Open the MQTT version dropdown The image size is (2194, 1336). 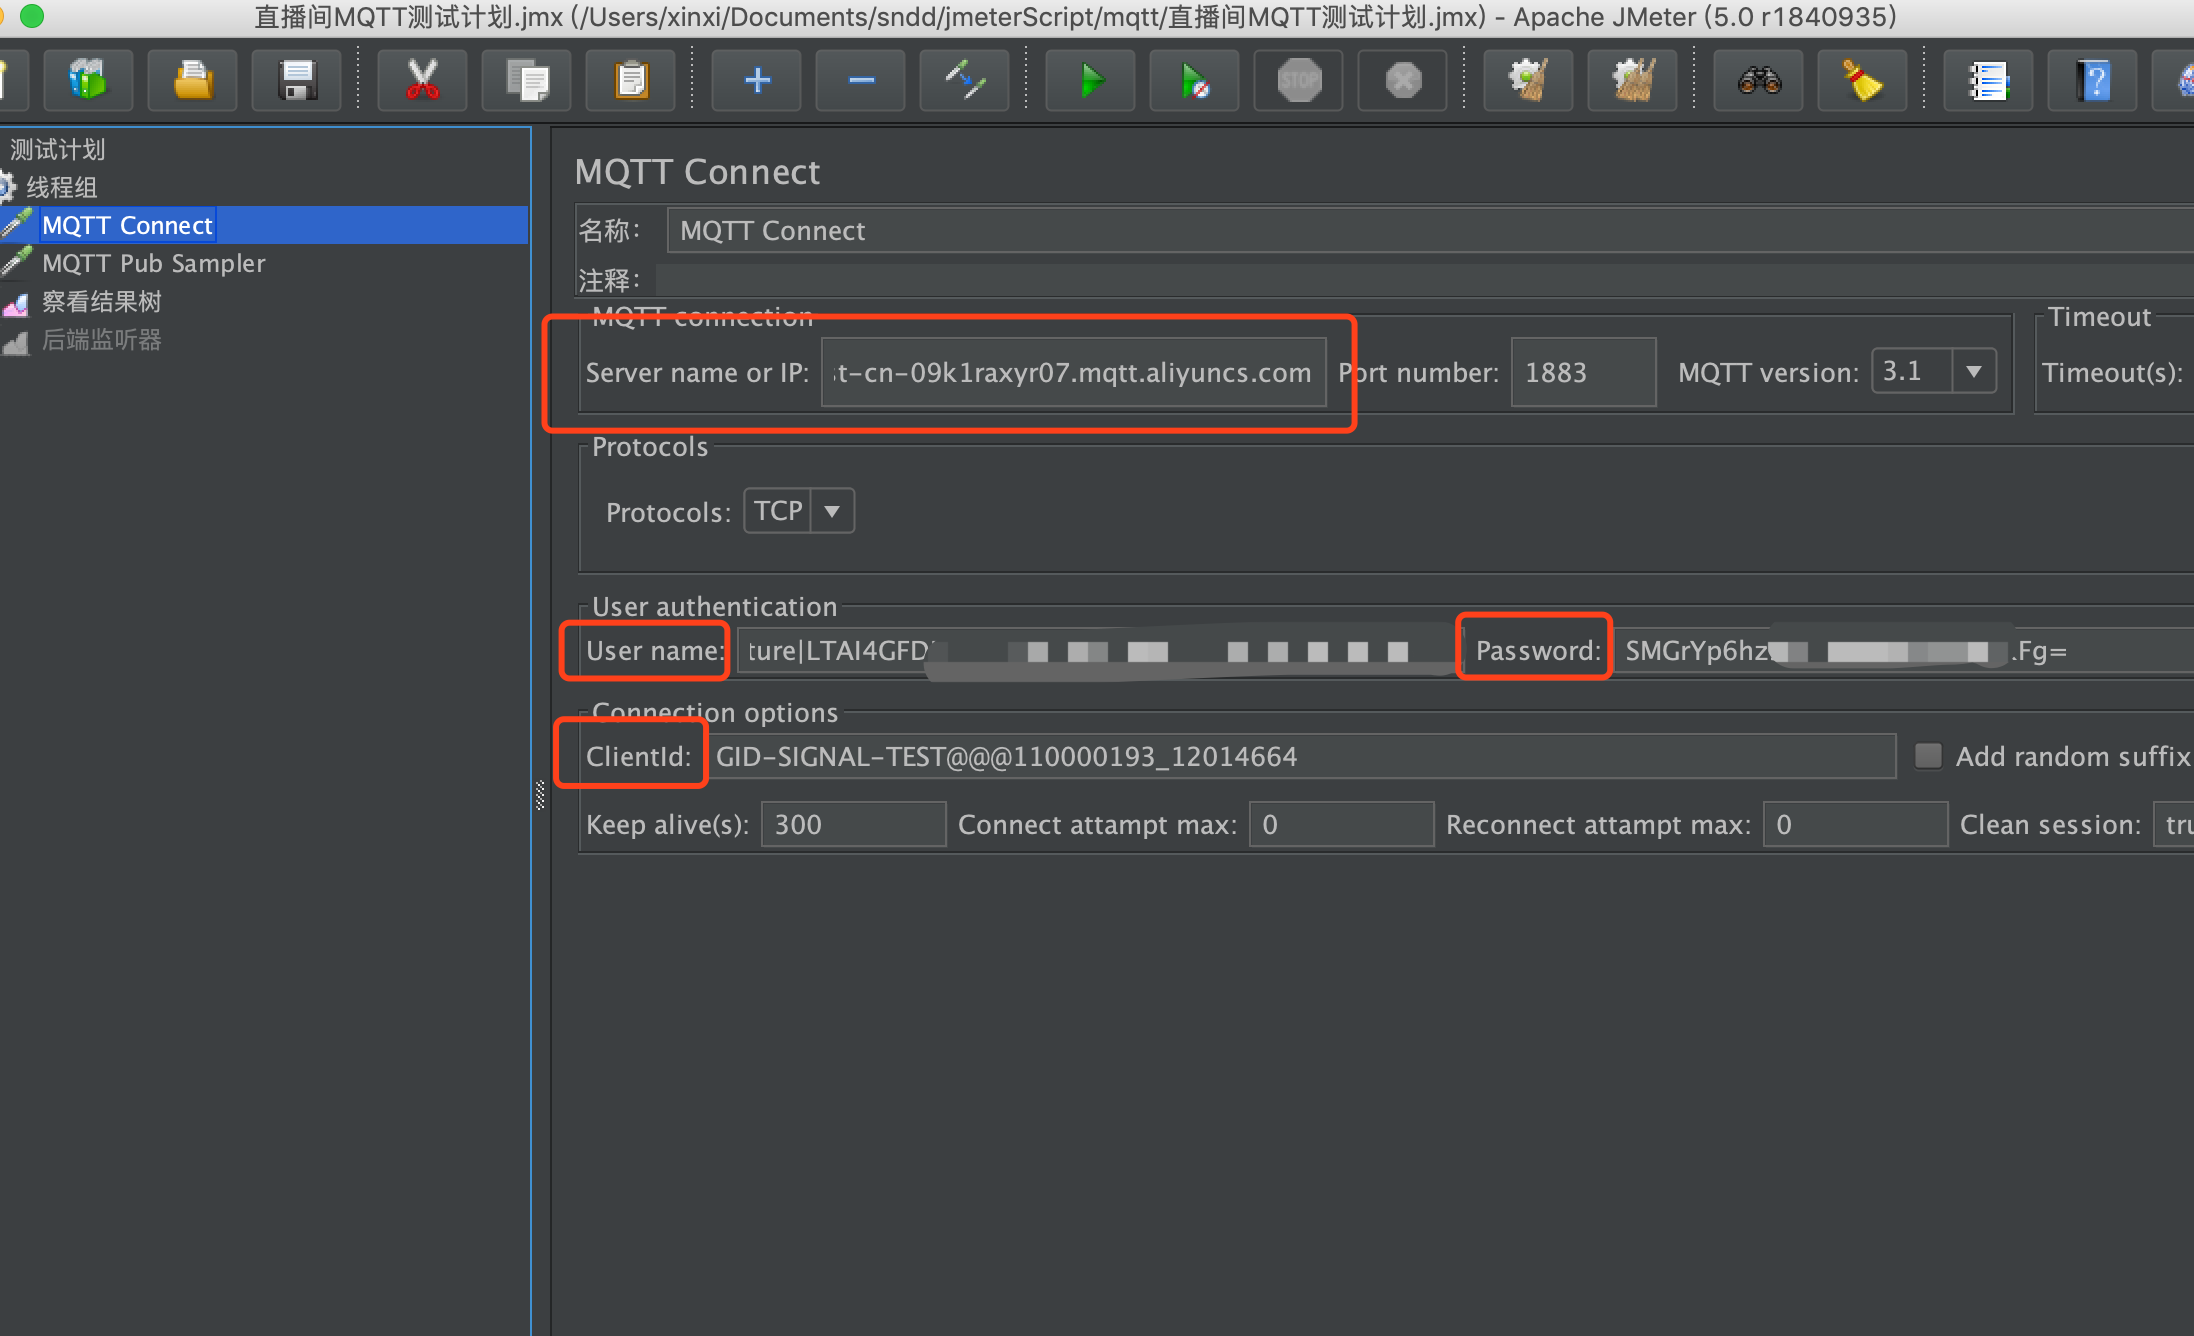point(1973,372)
